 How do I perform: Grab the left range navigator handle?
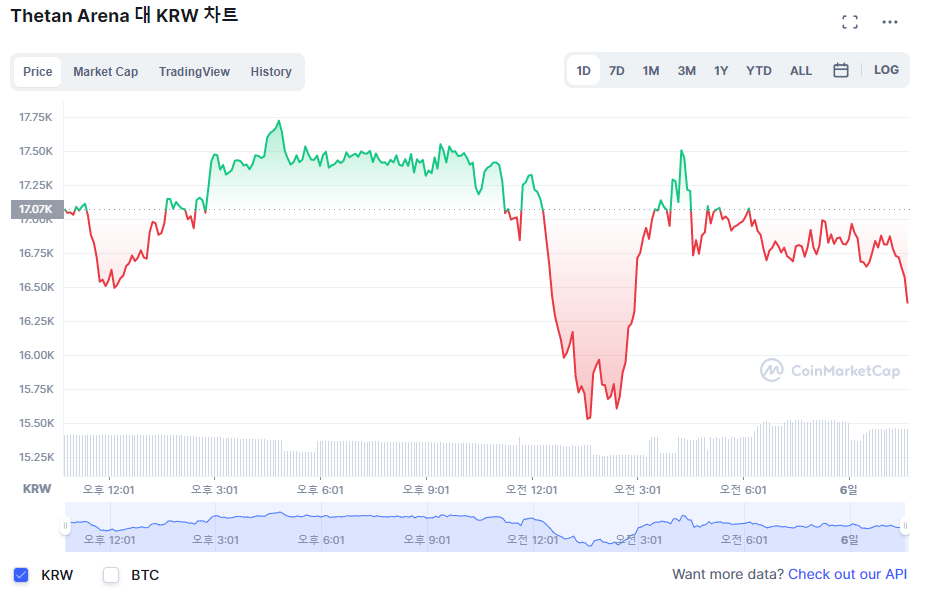pyautogui.click(x=65, y=525)
